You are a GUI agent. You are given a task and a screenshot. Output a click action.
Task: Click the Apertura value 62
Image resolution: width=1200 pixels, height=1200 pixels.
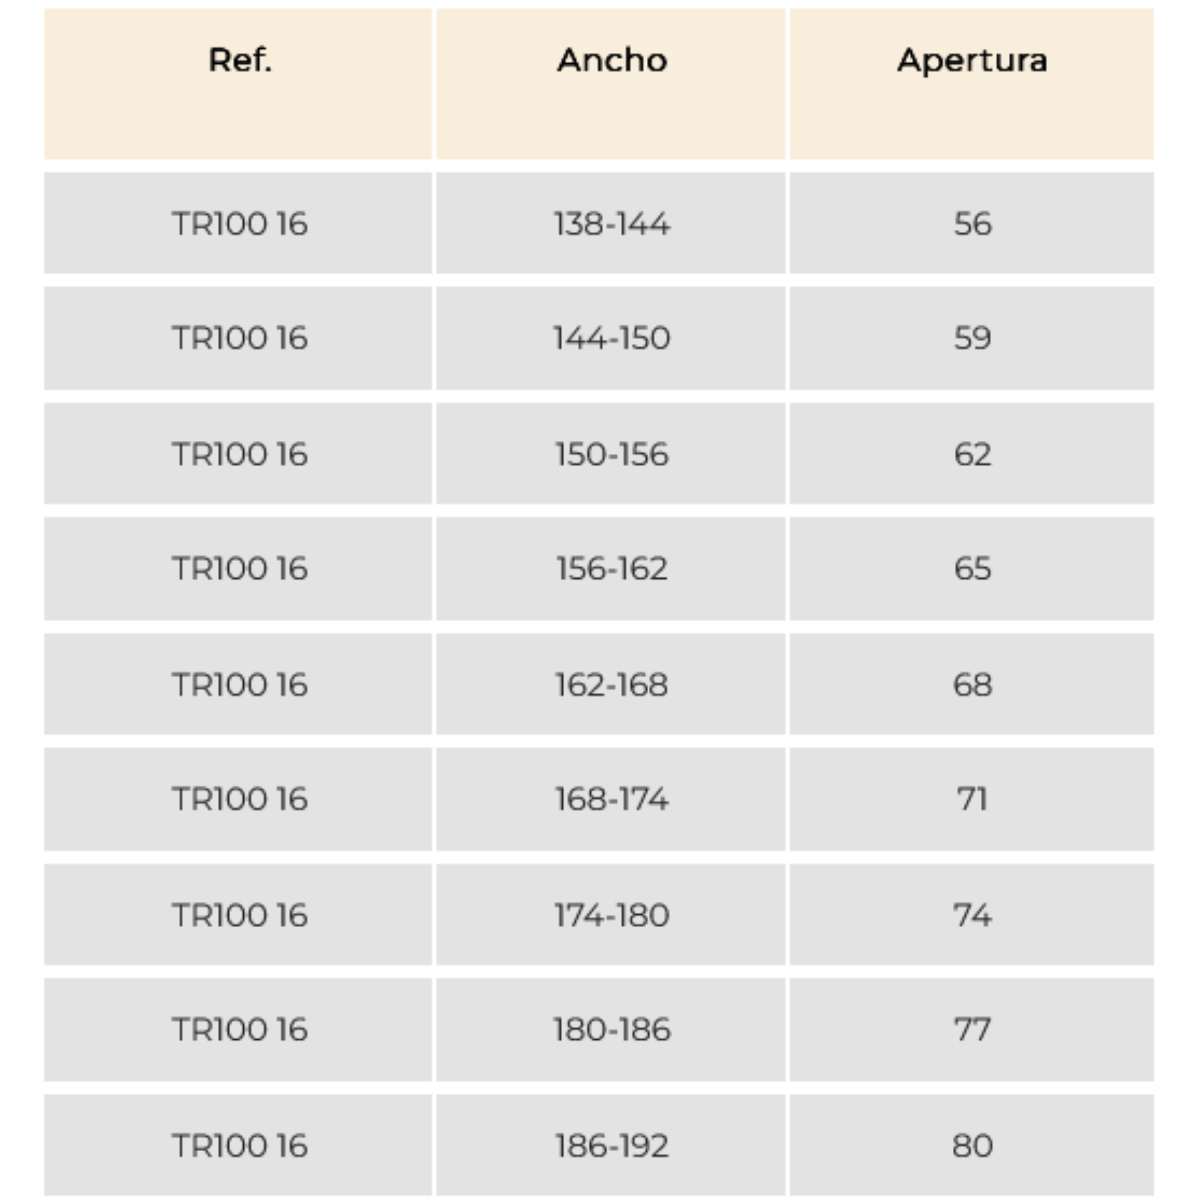pyautogui.click(x=972, y=454)
